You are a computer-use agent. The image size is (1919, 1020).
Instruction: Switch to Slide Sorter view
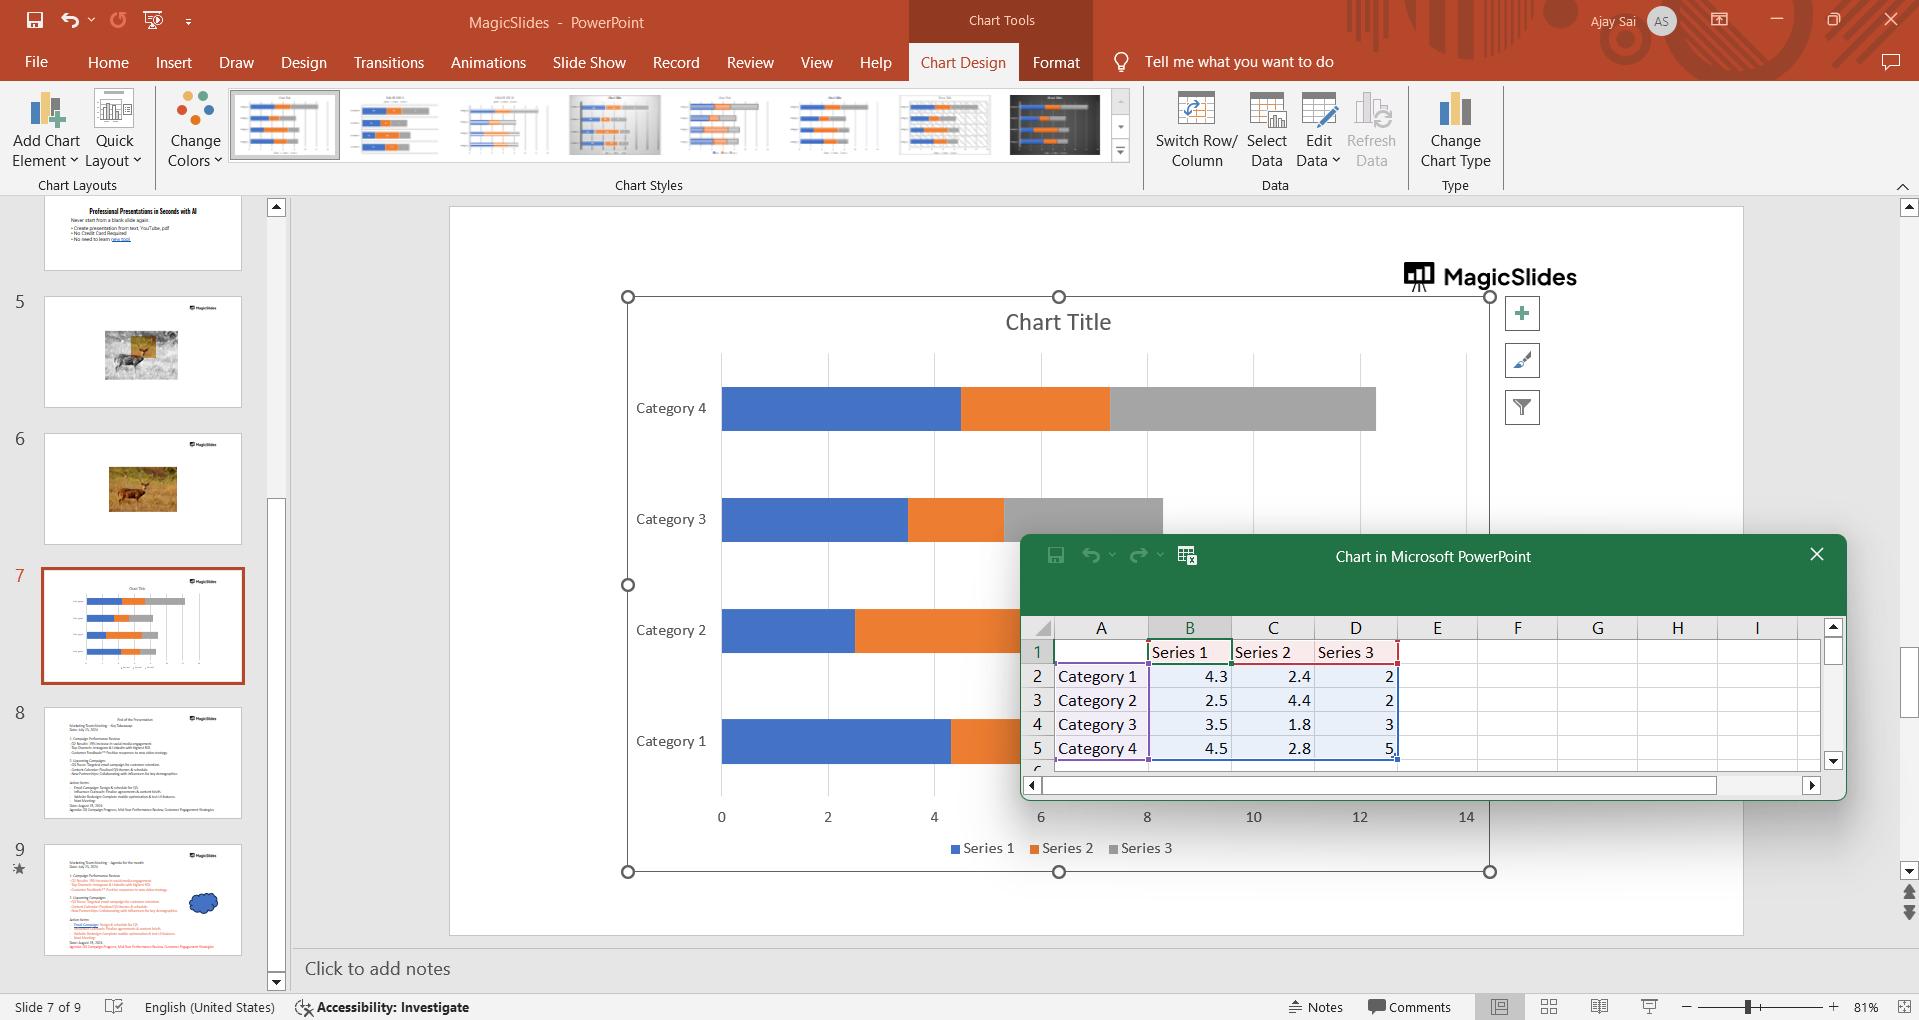click(1549, 1007)
